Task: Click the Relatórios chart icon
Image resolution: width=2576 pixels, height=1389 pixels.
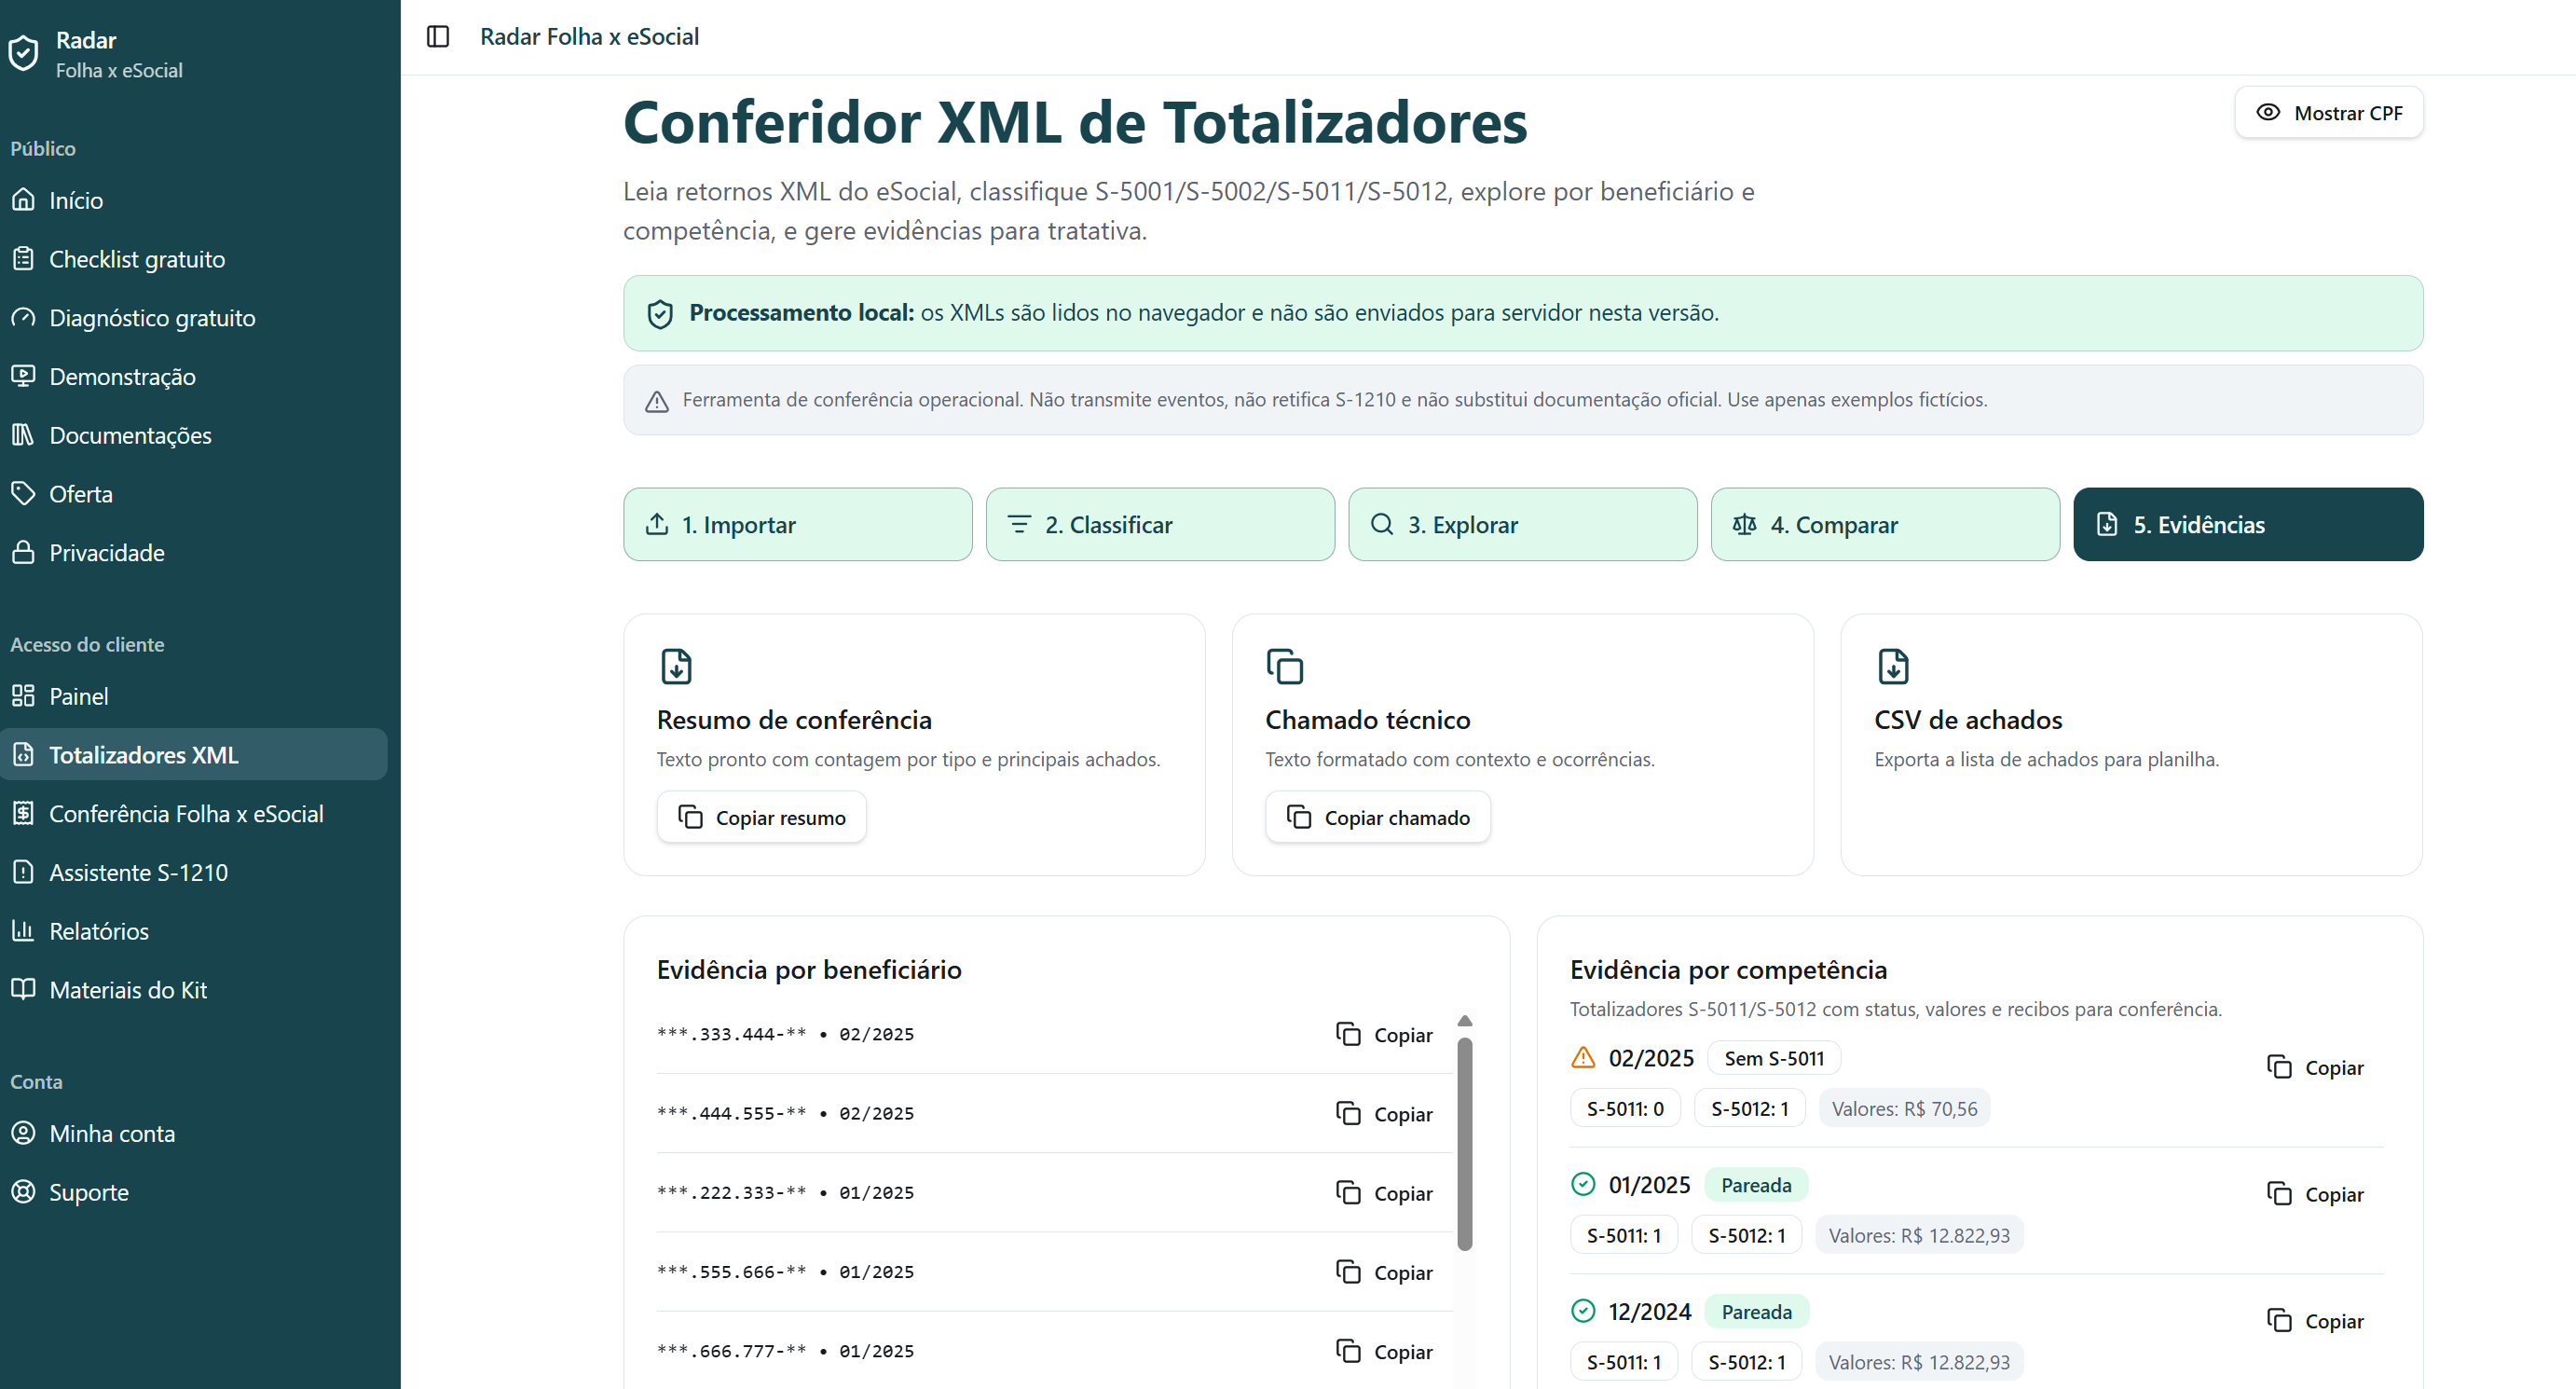Action: [x=23, y=931]
